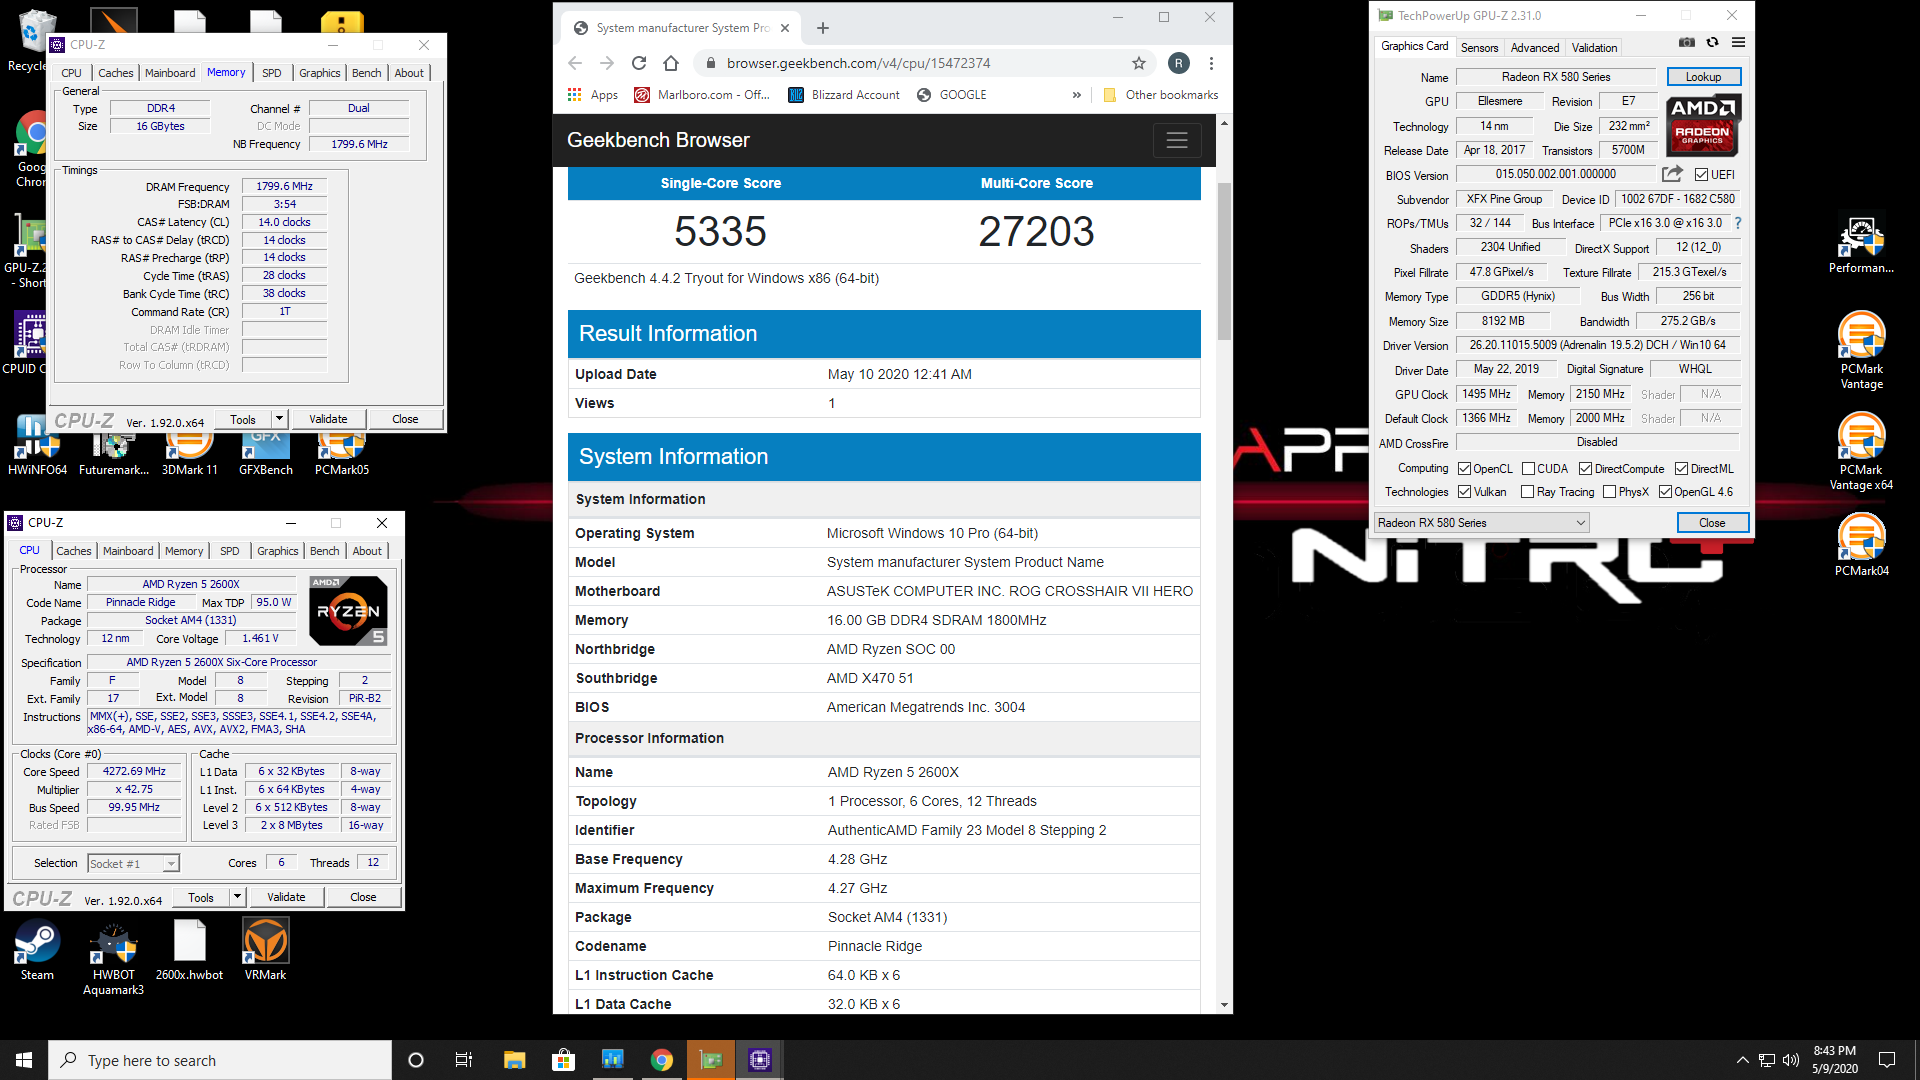Viewport: 1920px width, 1080px height.
Task: Toggle the CUDA checkbox
Action: click(x=1528, y=469)
